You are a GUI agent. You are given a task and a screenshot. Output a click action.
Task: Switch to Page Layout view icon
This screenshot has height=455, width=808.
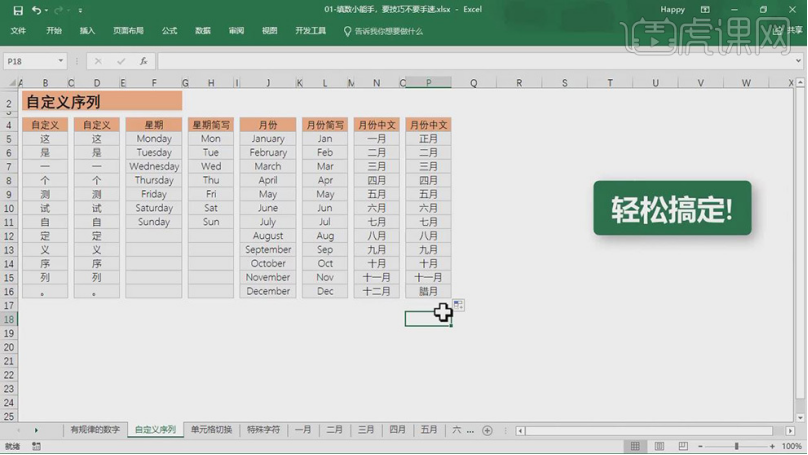[x=659, y=446]
